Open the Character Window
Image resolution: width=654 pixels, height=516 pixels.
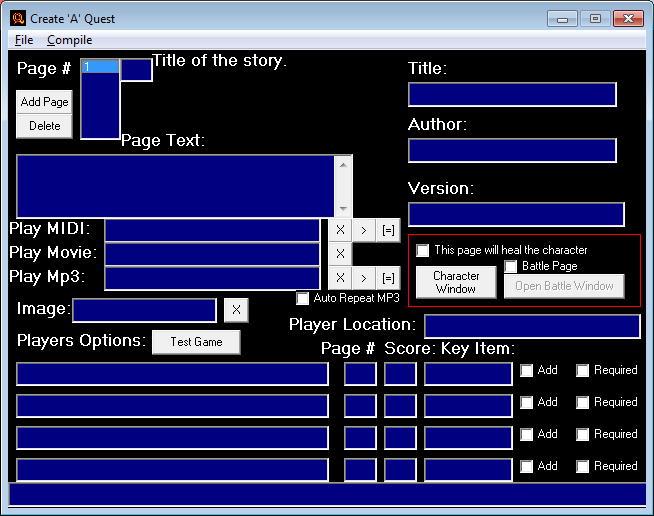(x=456, y=282)
